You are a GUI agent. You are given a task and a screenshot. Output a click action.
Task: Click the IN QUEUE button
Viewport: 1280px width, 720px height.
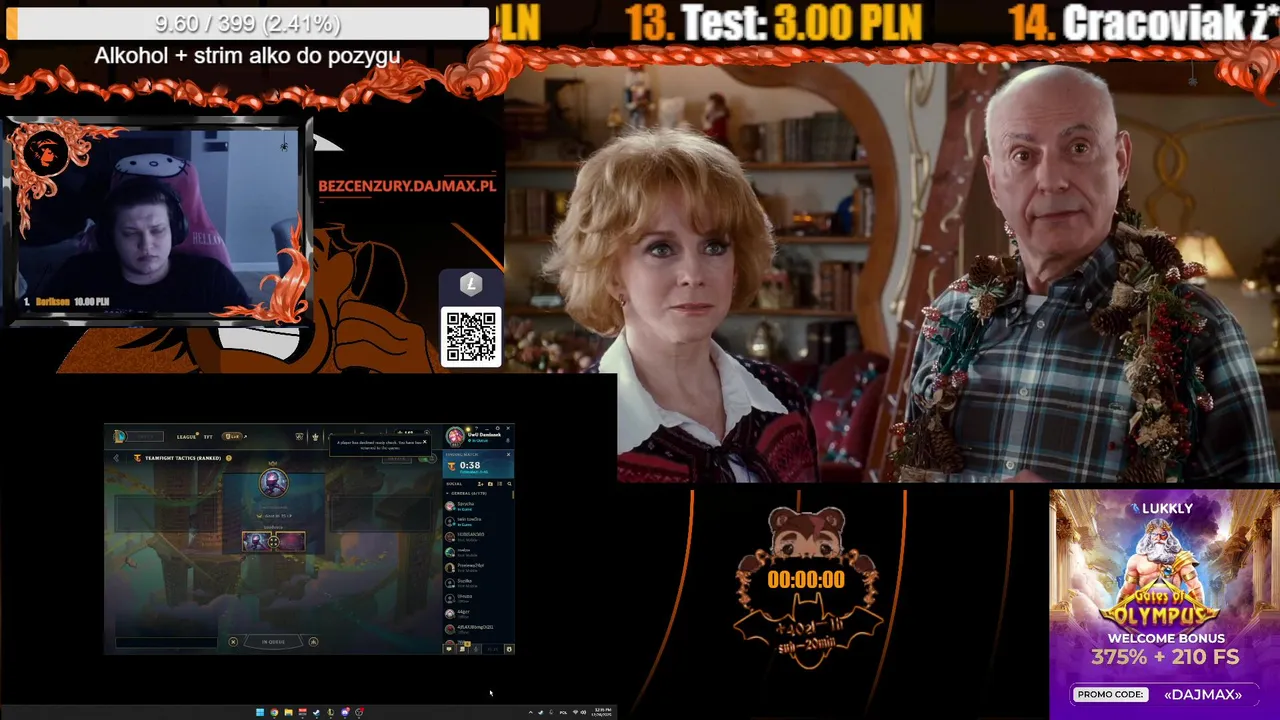(x=273, y=642)
